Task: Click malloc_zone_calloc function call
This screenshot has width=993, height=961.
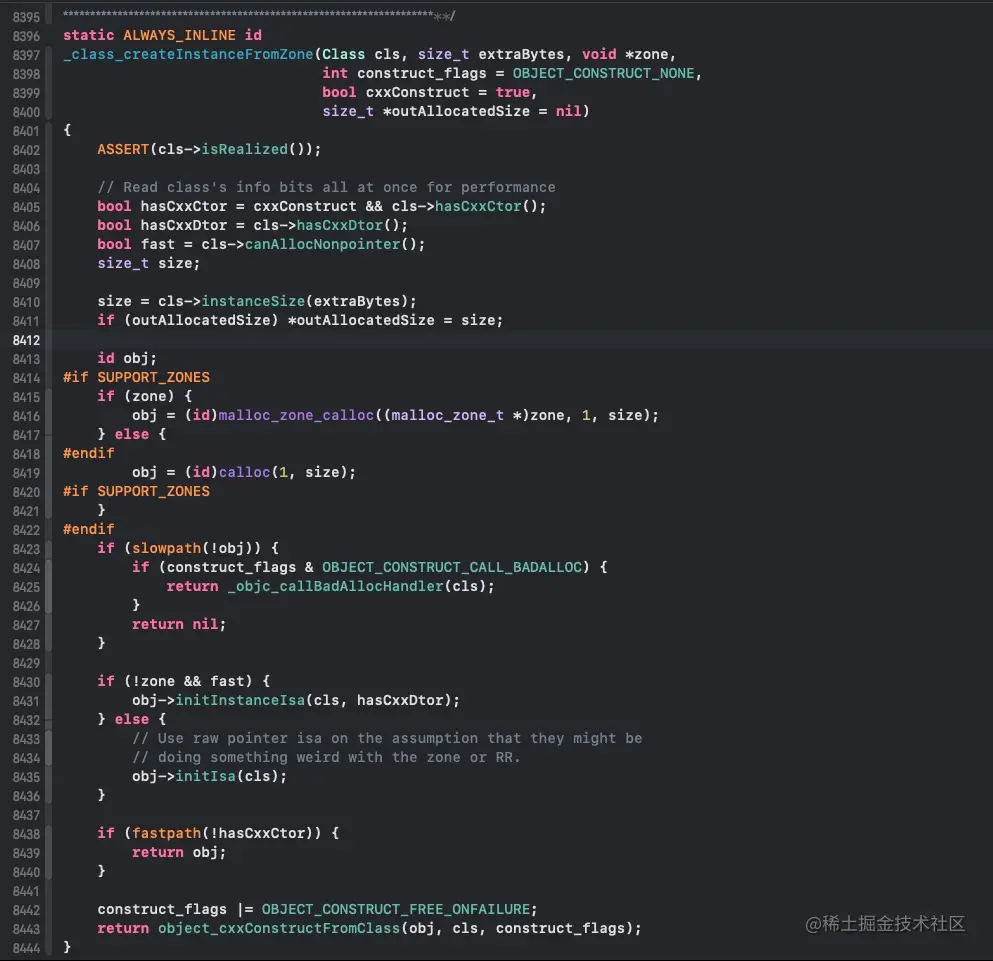Action: click(x=296, y=416)
